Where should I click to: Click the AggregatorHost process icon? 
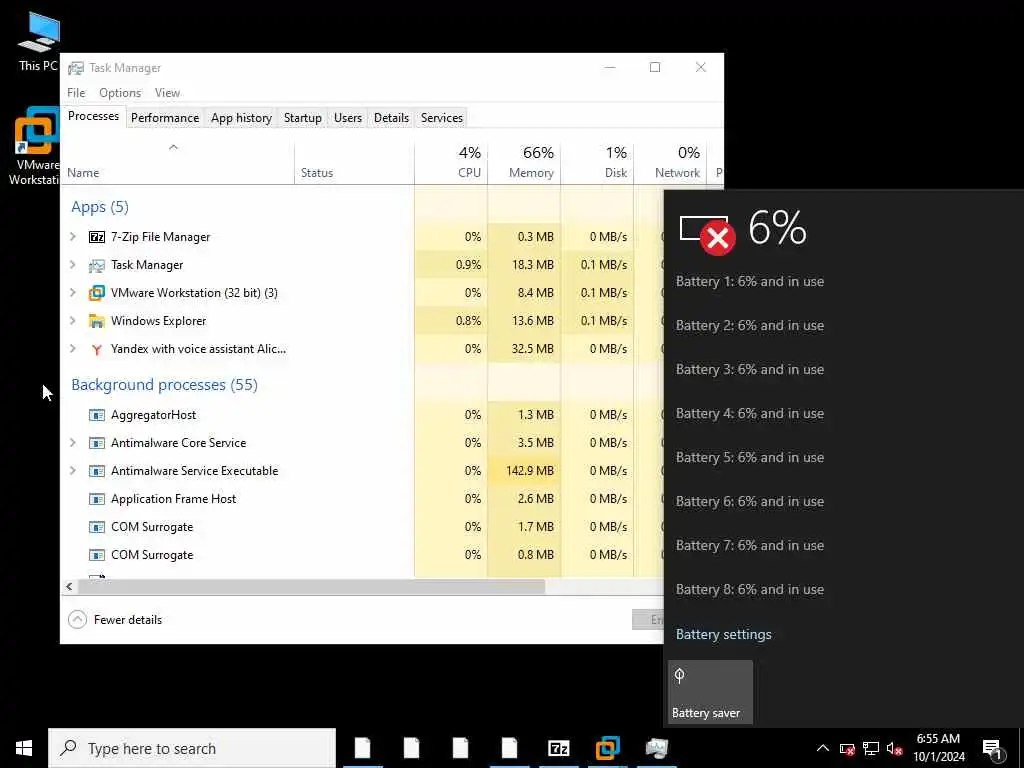(x=97, y=415)
